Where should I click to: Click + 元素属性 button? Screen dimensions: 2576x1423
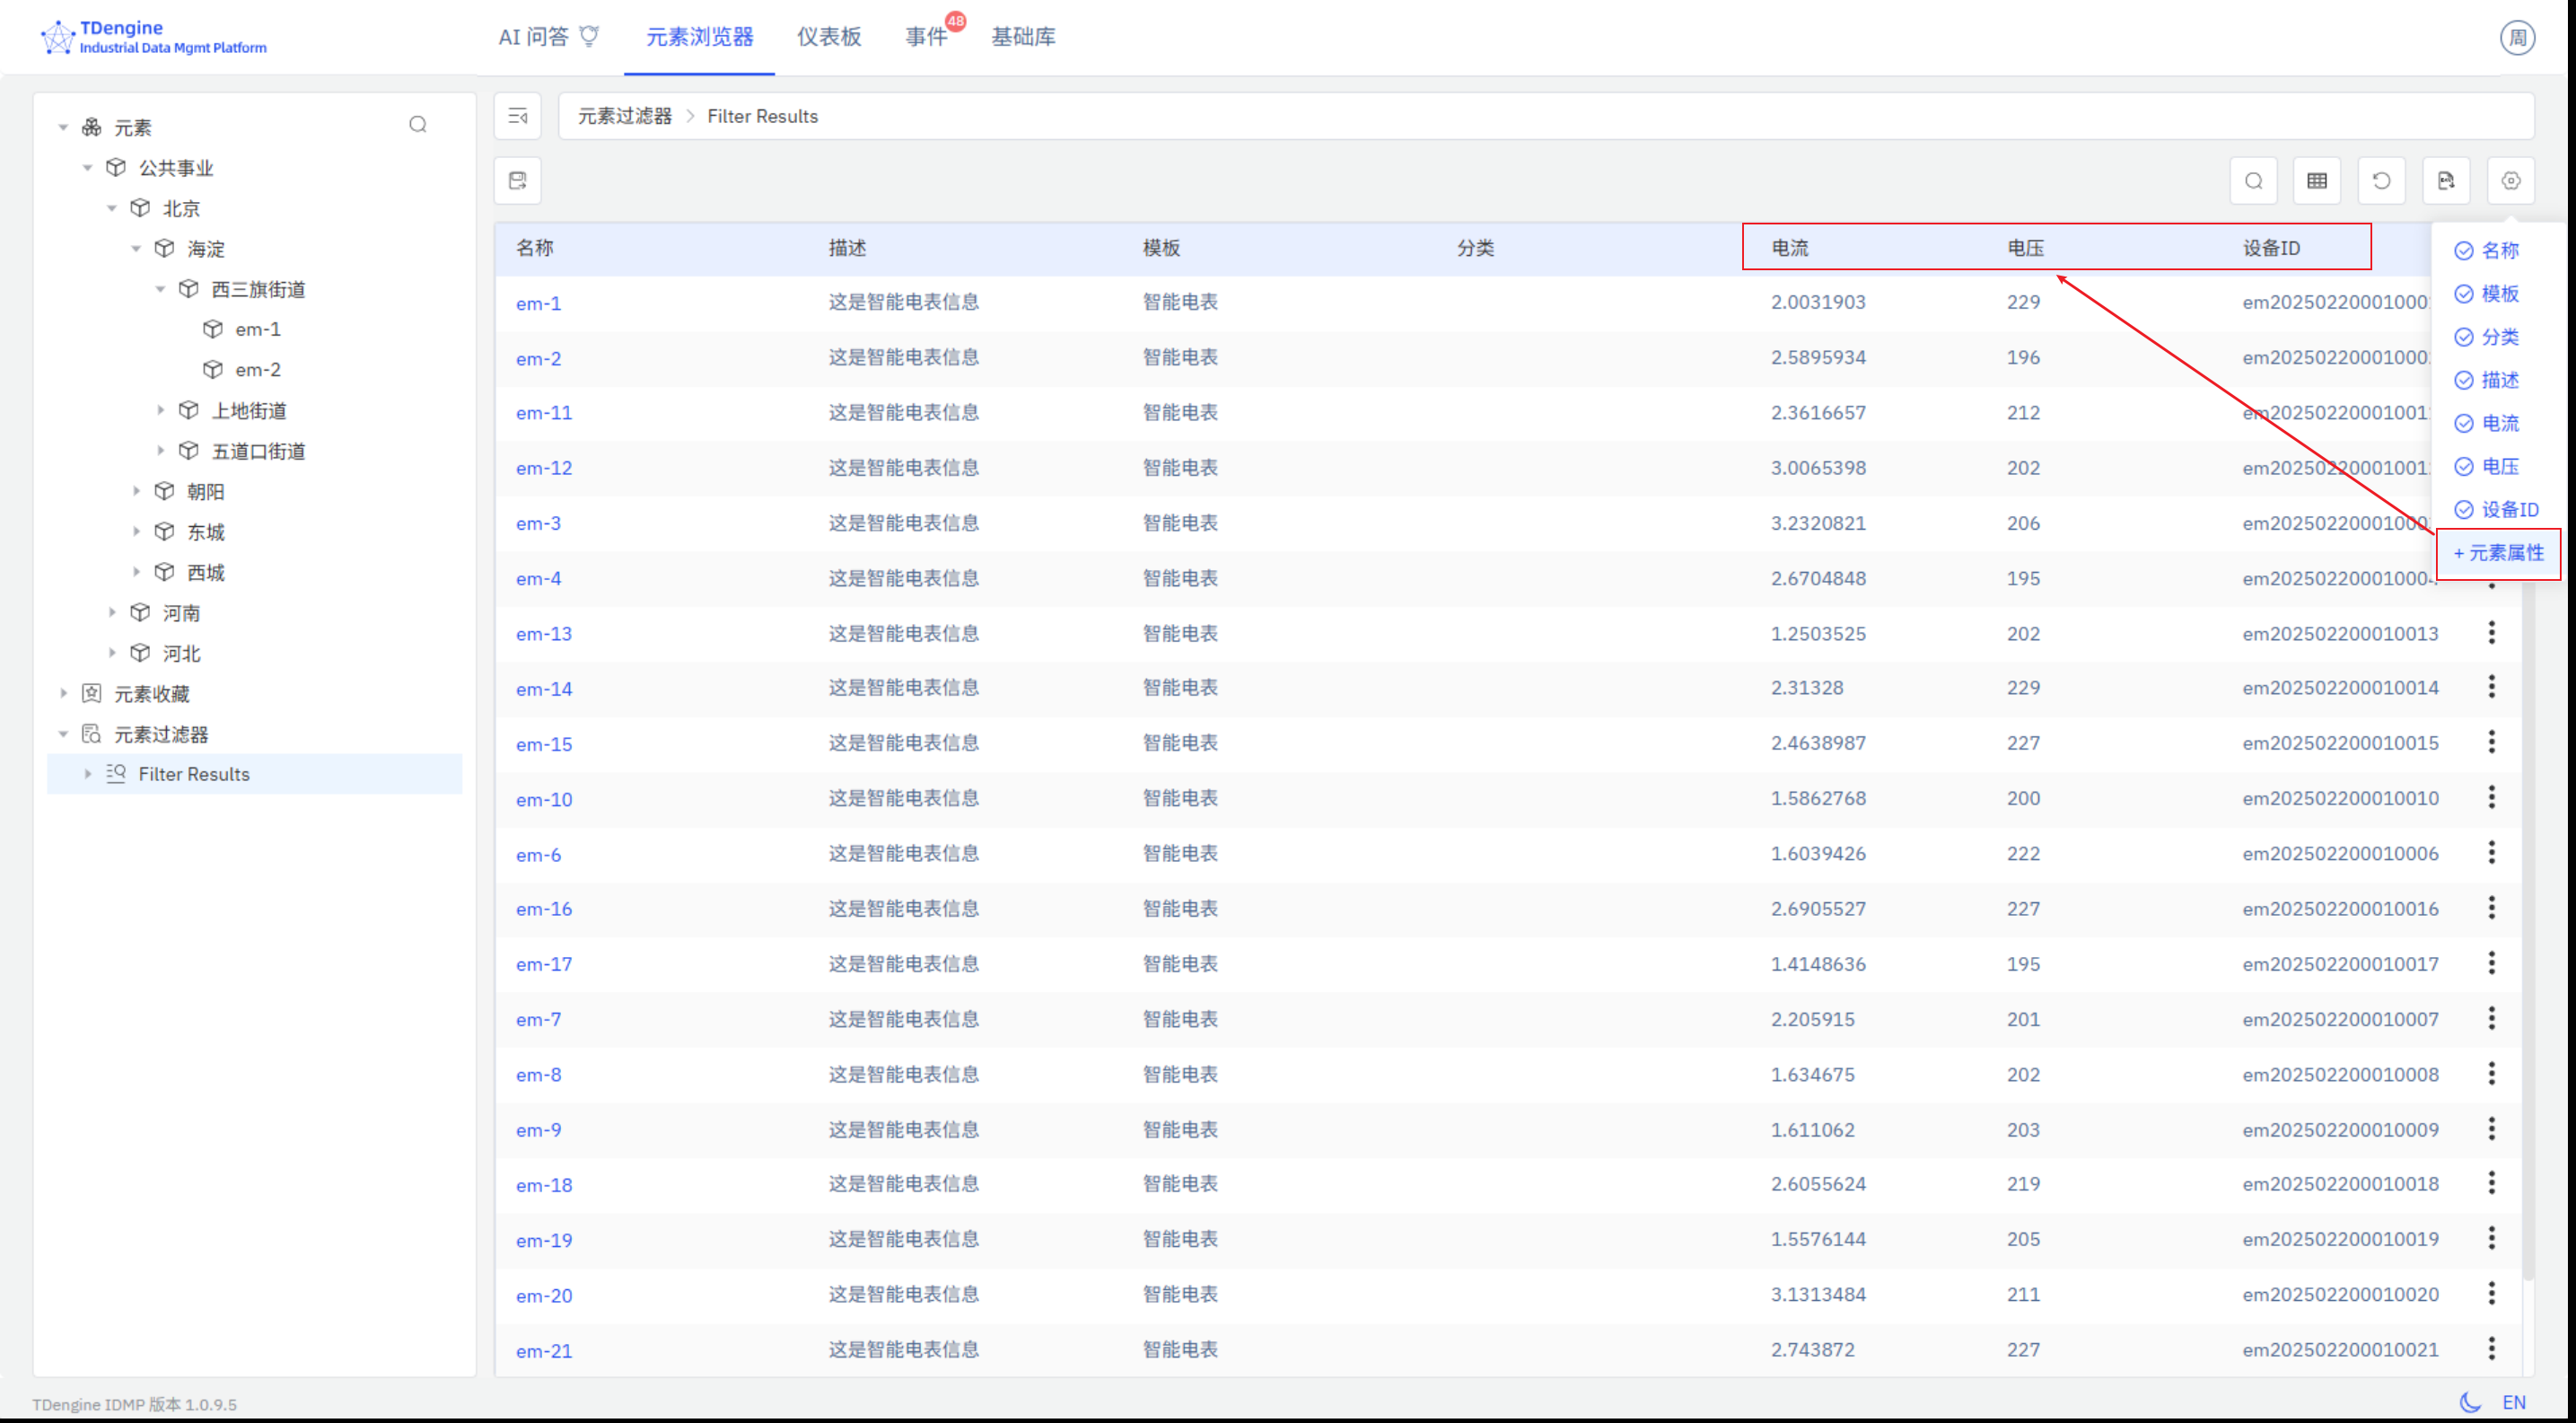point(2498,553)
